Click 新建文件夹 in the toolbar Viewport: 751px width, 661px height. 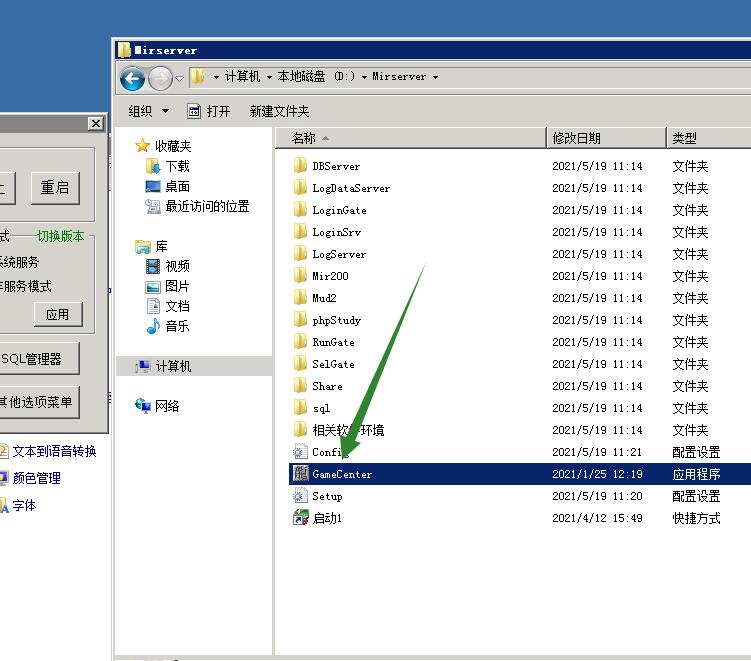[279, 111]
